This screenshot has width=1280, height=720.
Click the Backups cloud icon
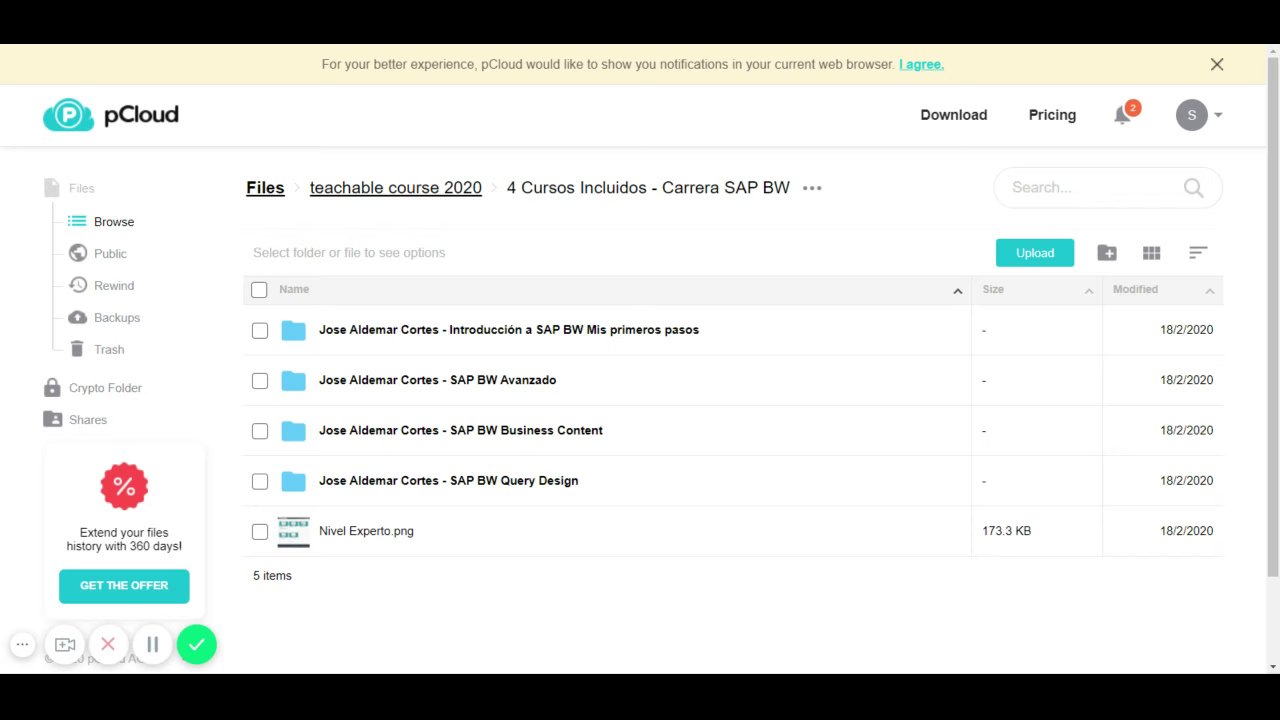point(77,317)
